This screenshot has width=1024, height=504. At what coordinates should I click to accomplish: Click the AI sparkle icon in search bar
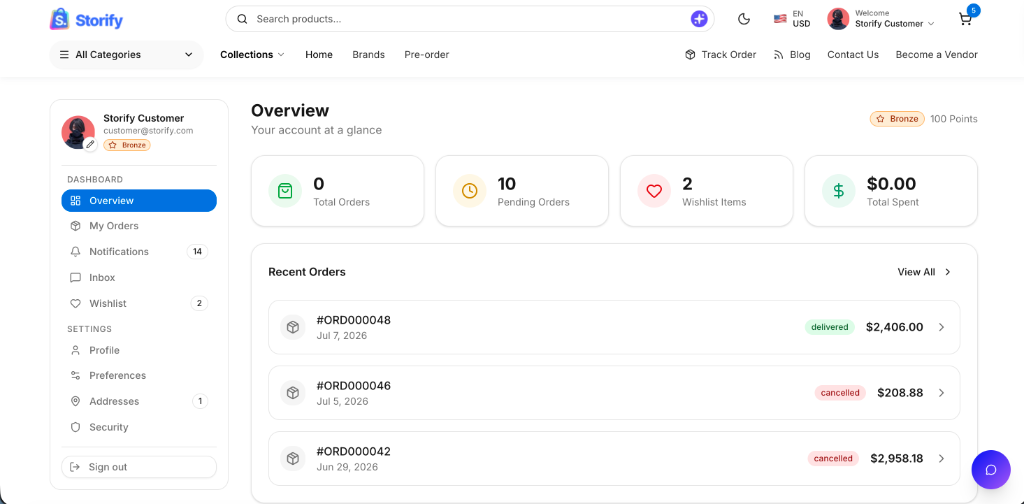699,19
